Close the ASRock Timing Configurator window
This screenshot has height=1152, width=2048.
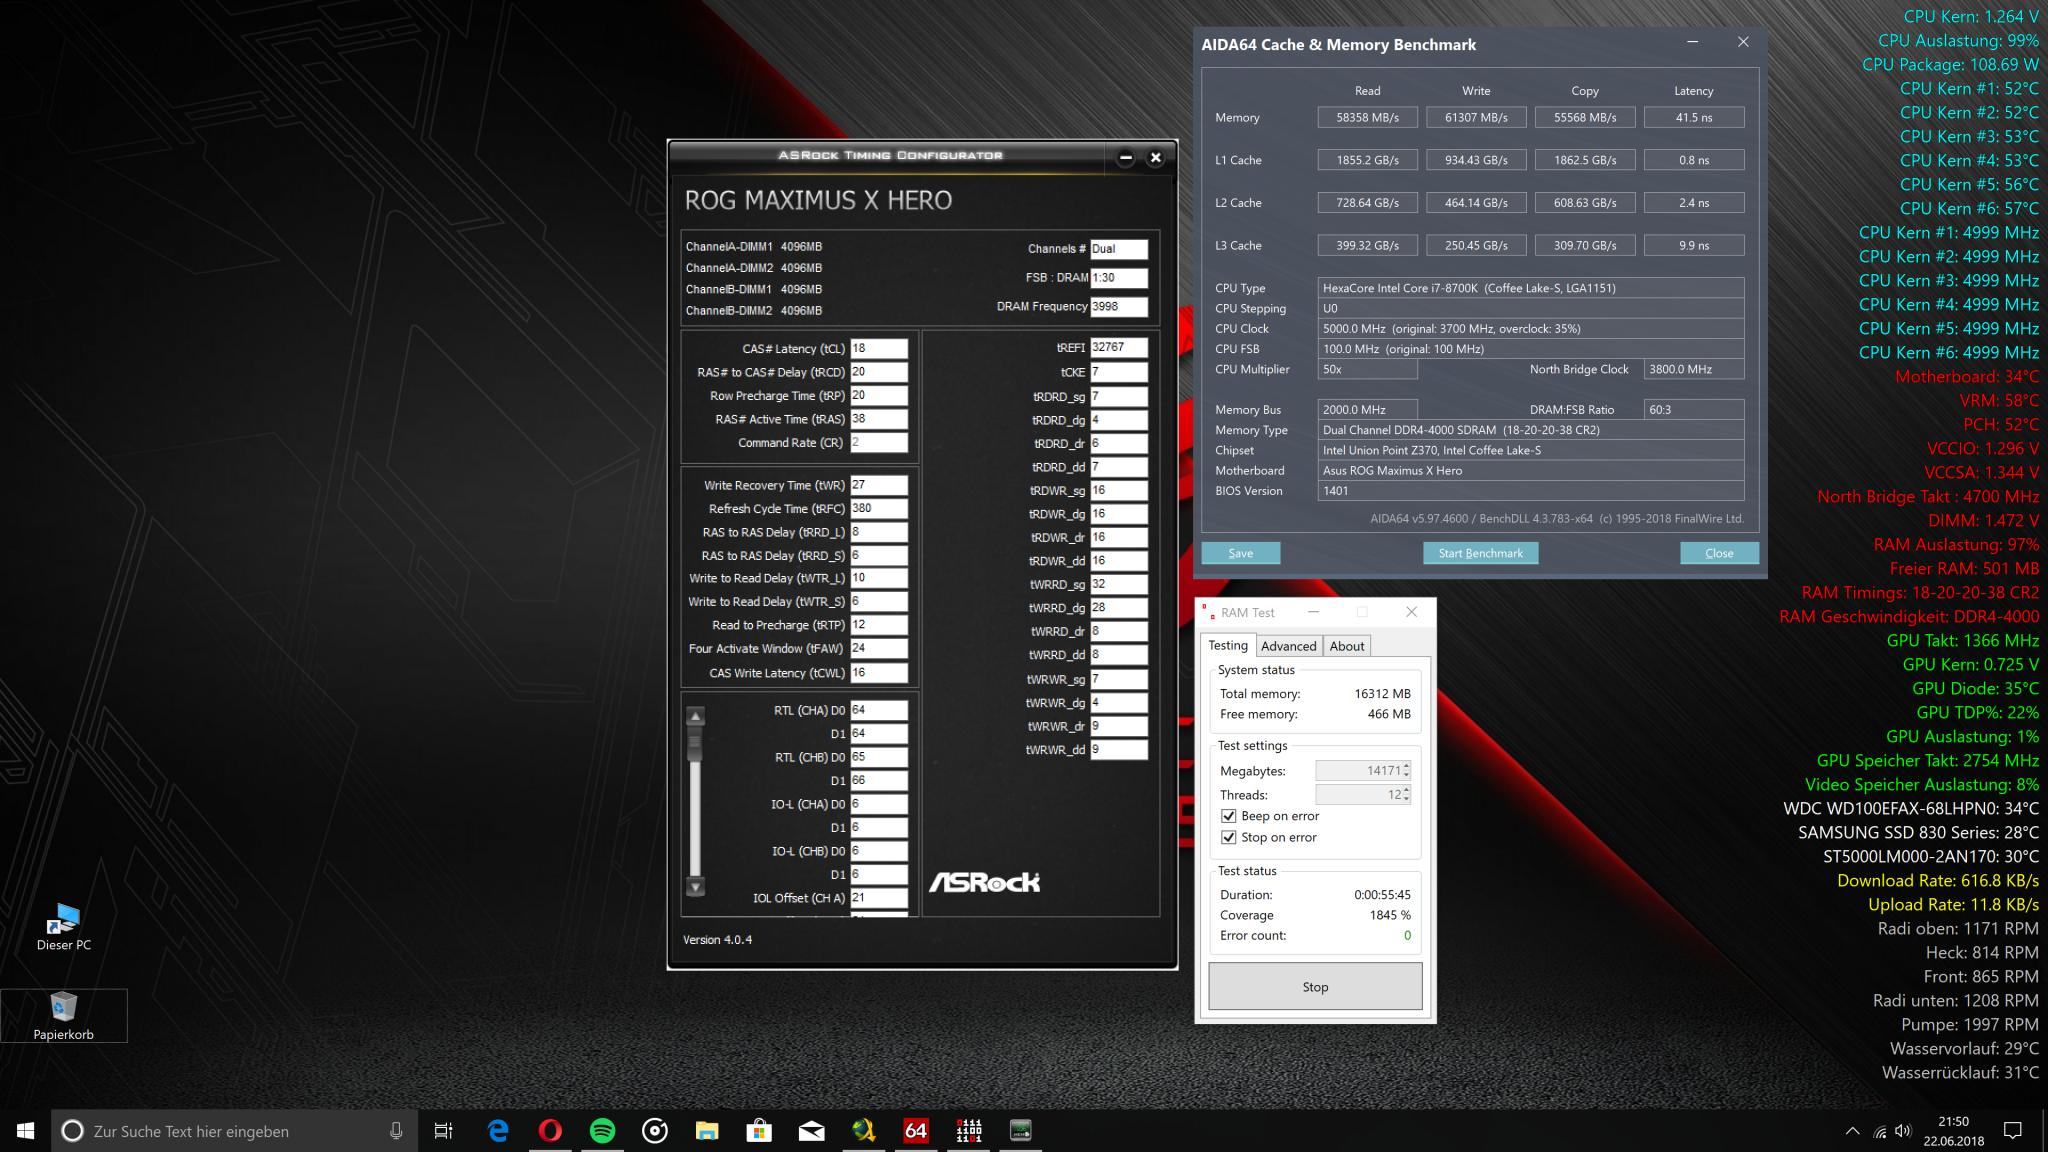tap(1155, 157)
